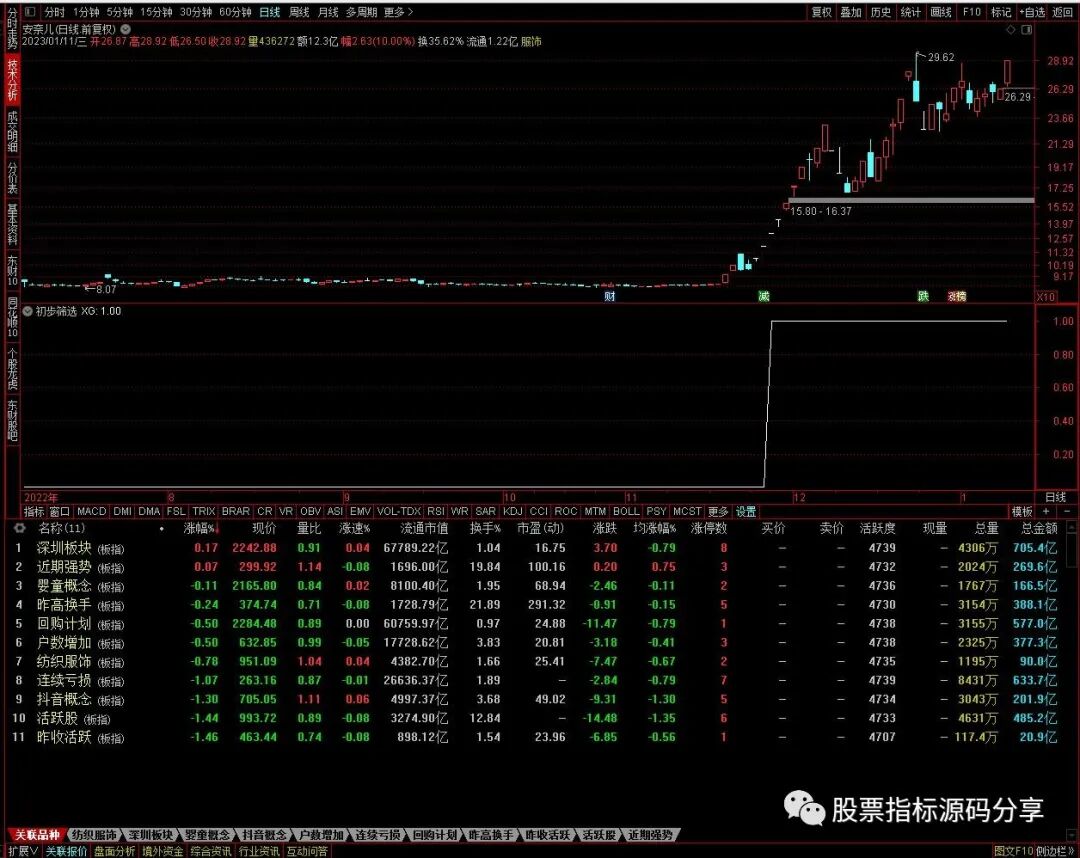Expand the 更多 periods menu
The height and width of the screenshot is (858, 1080).
[398, 12]
